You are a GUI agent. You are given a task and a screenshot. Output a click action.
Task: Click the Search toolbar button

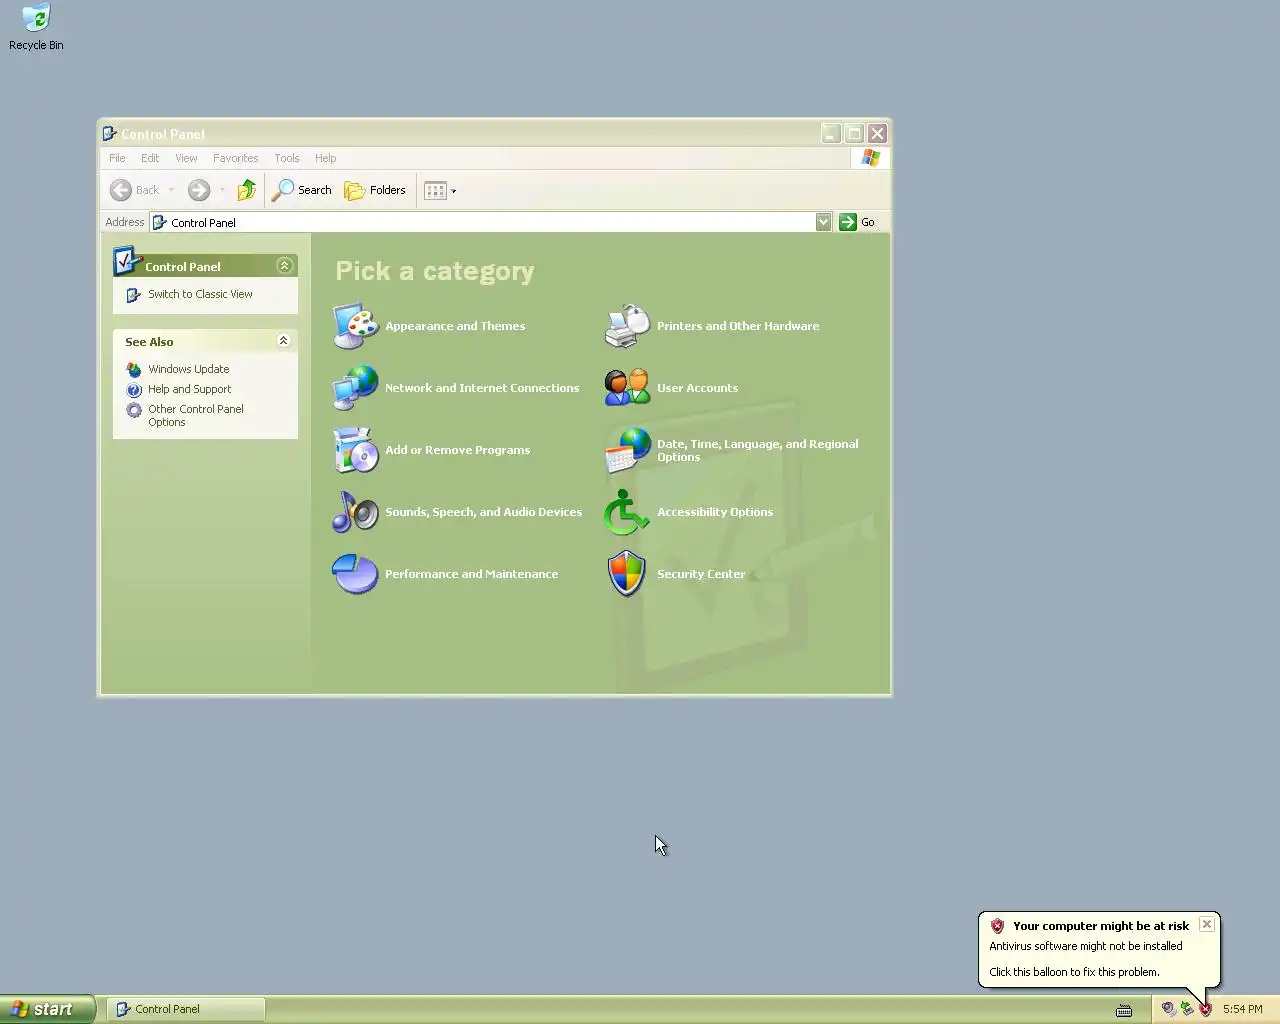pos(302,190)
